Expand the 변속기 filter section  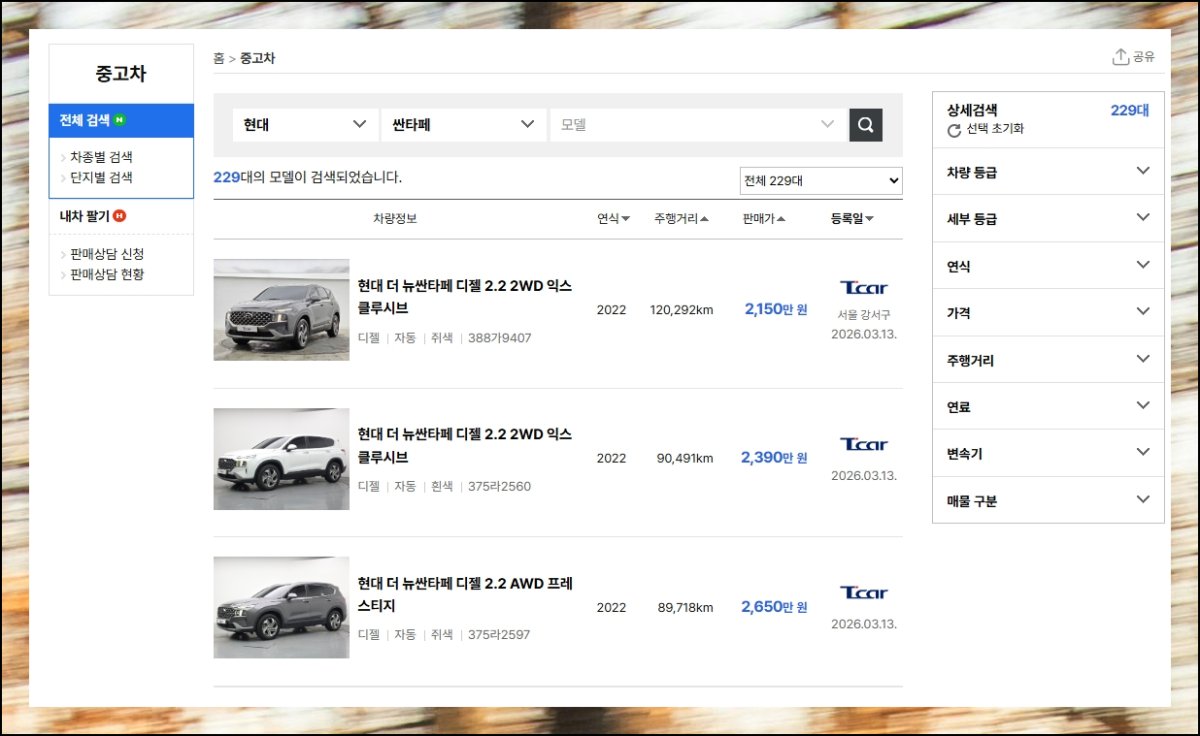1048,454
